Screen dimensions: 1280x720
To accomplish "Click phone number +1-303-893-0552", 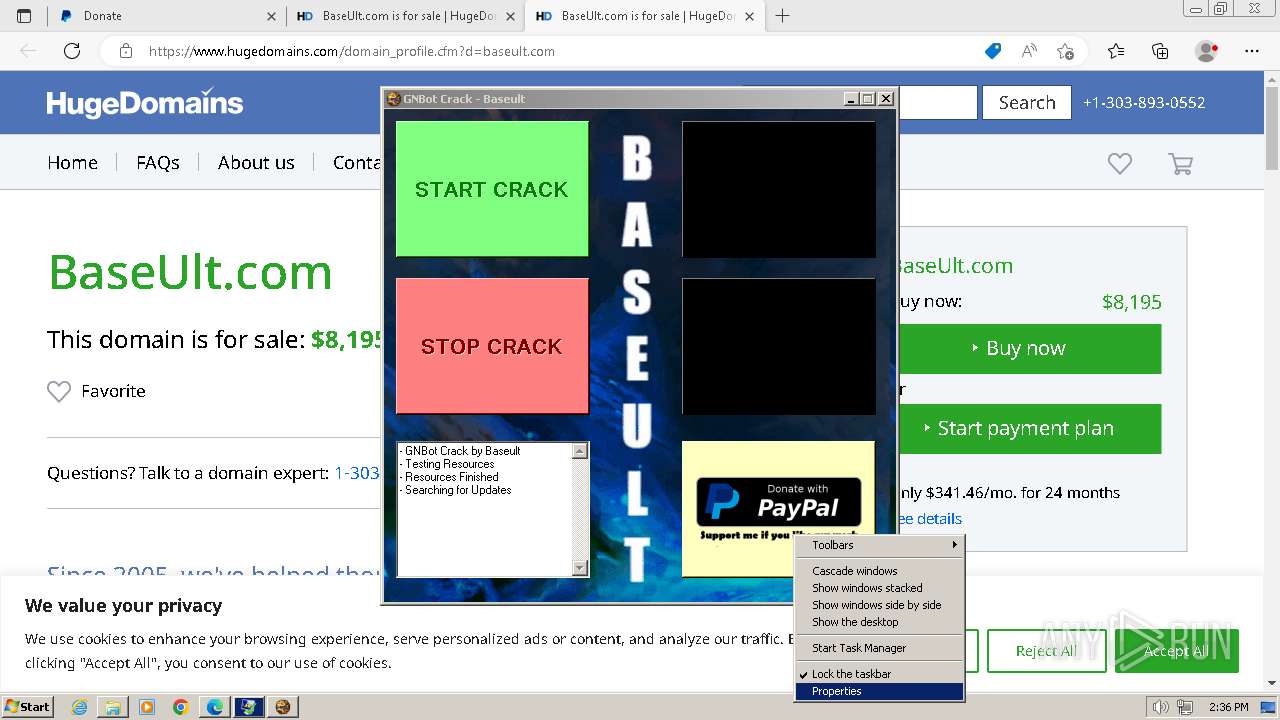I will [x=1144, y=103].
